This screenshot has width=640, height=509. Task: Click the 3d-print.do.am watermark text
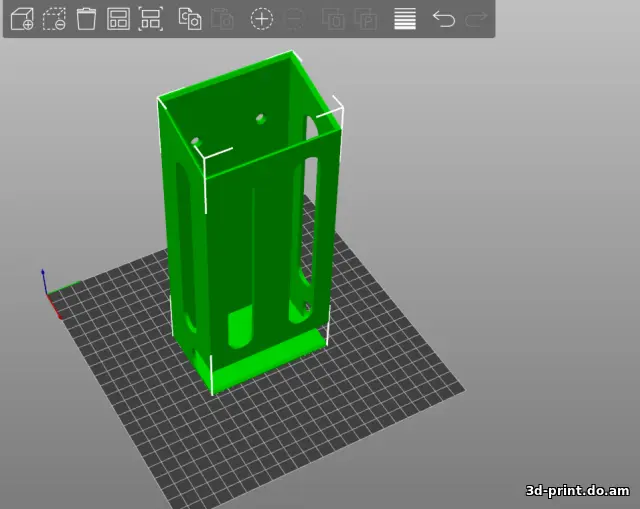tap(577, 490)
